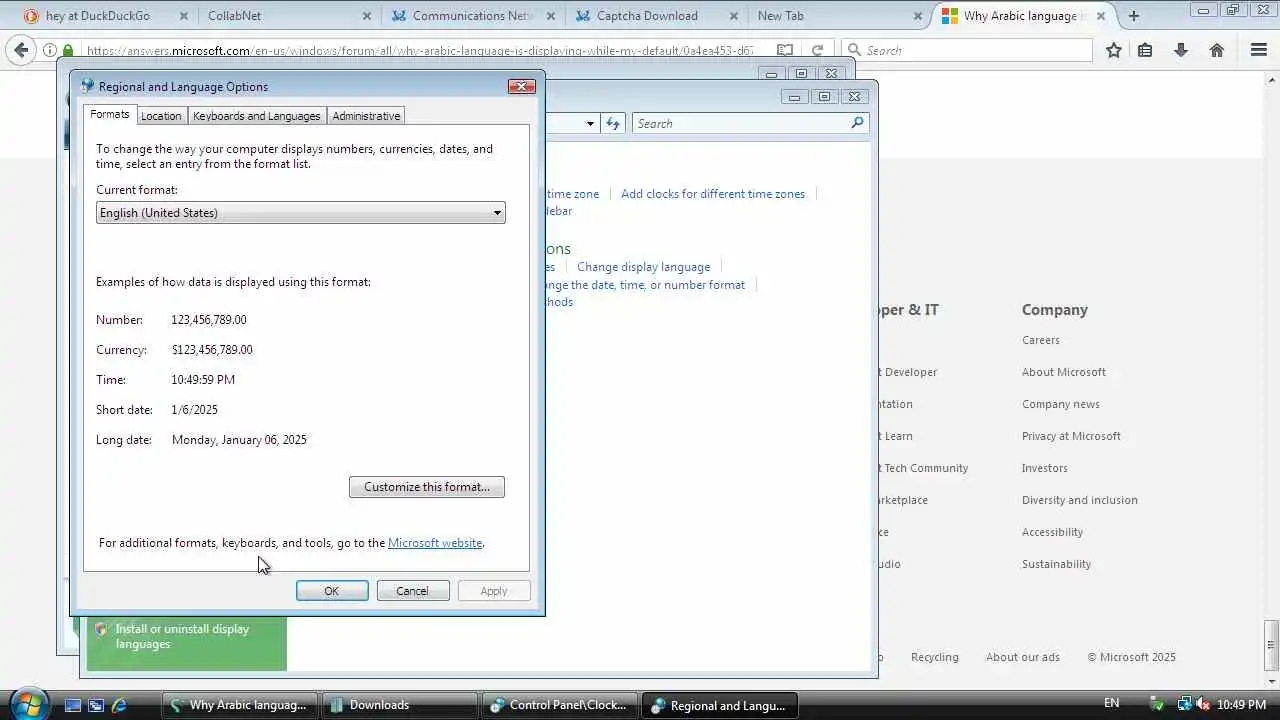Select Why Arabic language taskbar button

240,705
